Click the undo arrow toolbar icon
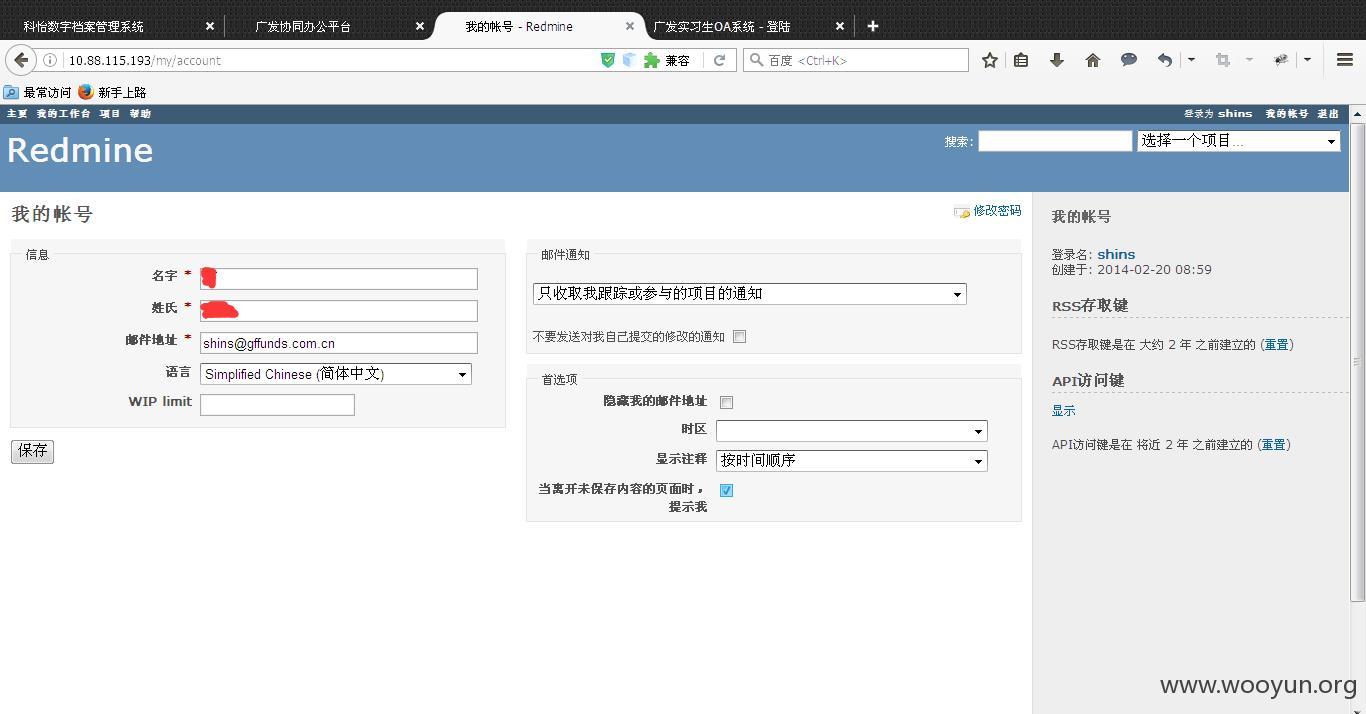1366x714 pixels. coord(1165,60)
